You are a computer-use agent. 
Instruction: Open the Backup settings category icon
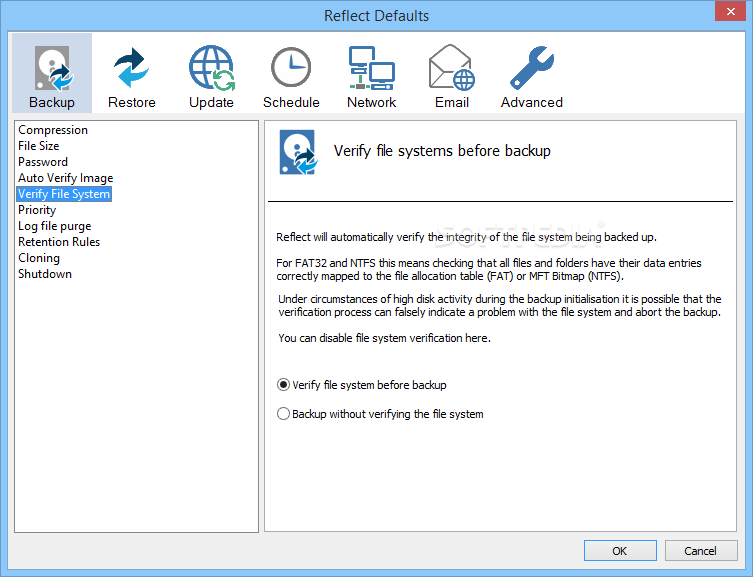tap(52, 73)
